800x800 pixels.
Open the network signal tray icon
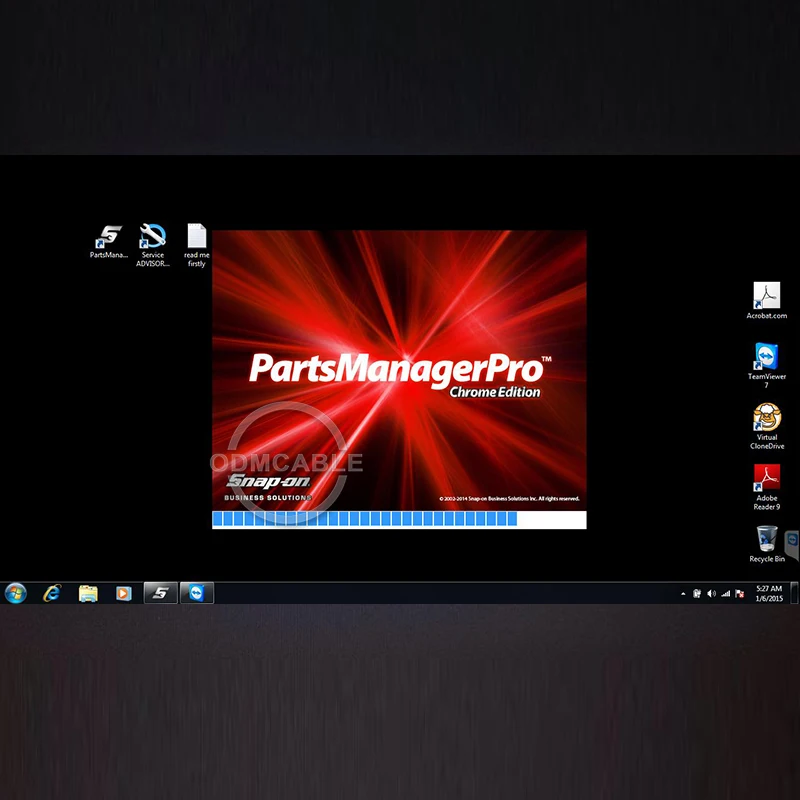click(x=726, y=593)
